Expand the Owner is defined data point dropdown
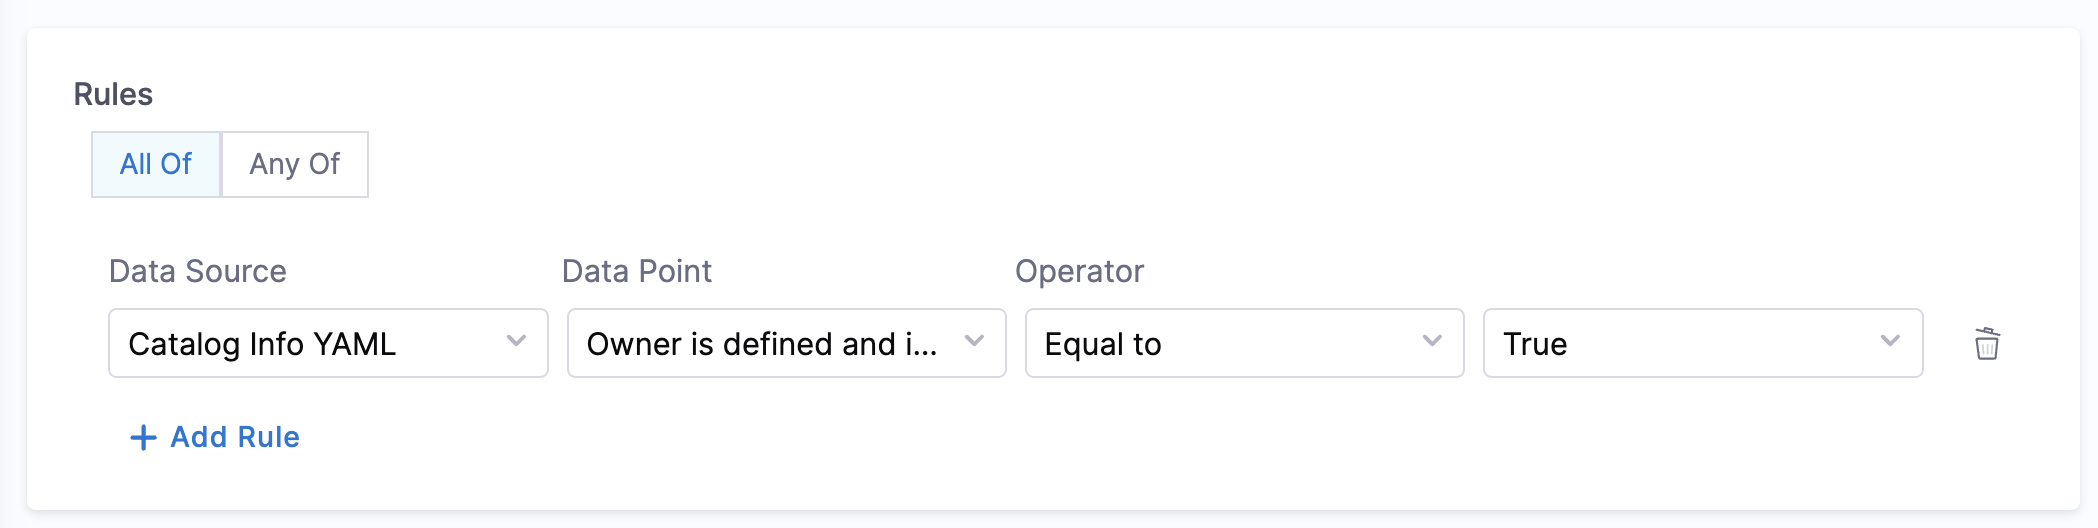 (x=786, y=343)
